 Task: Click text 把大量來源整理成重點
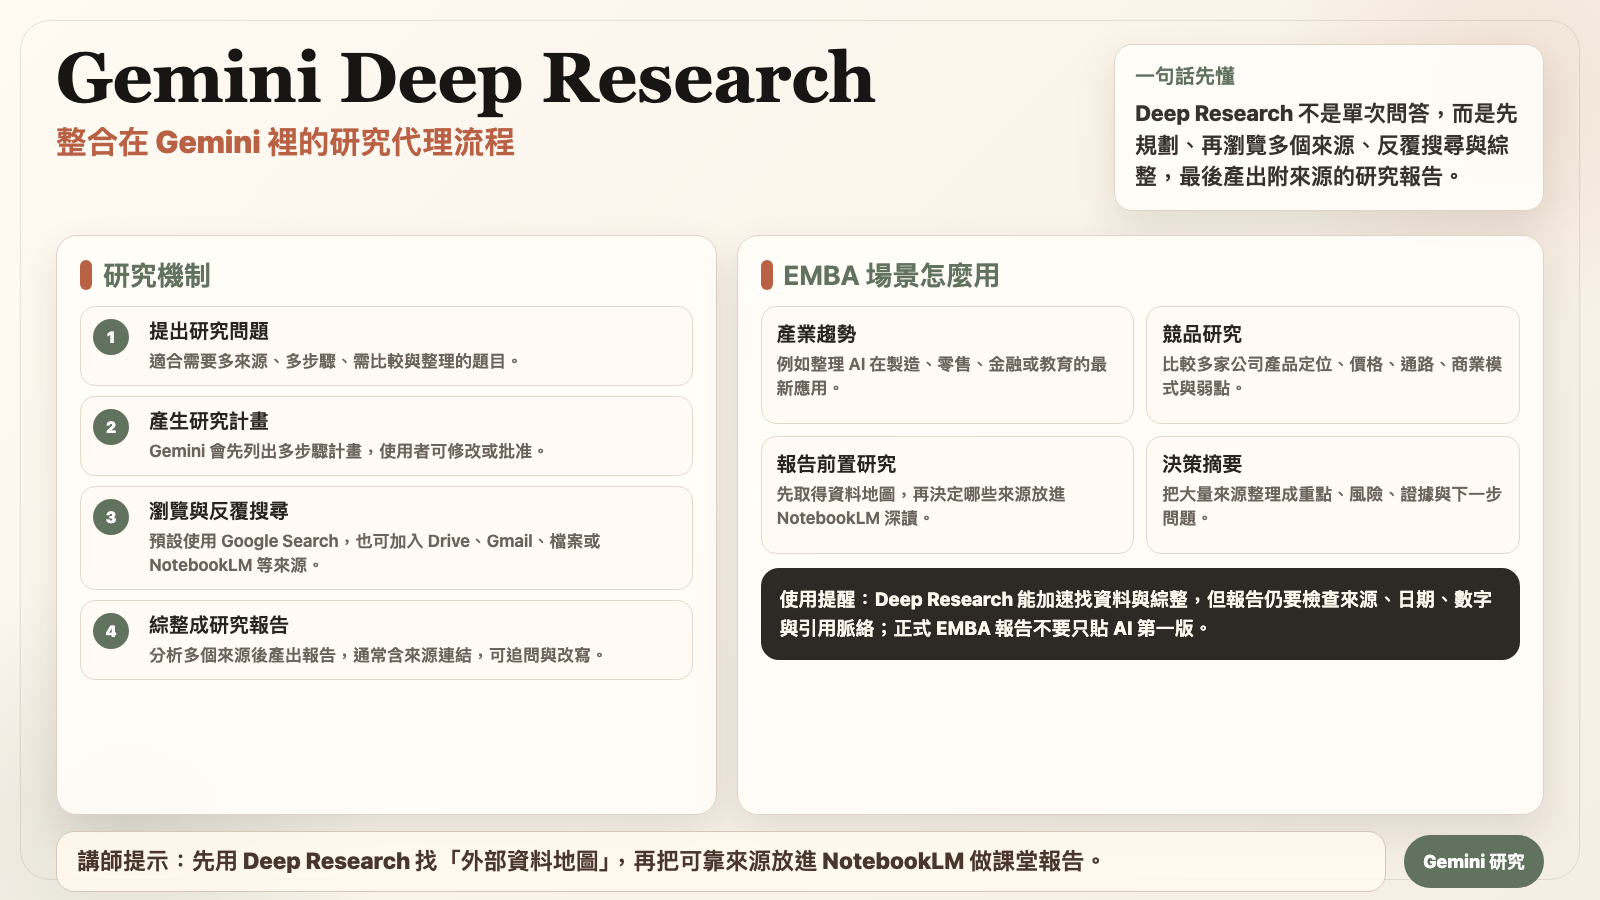[x=1332, y=506]
